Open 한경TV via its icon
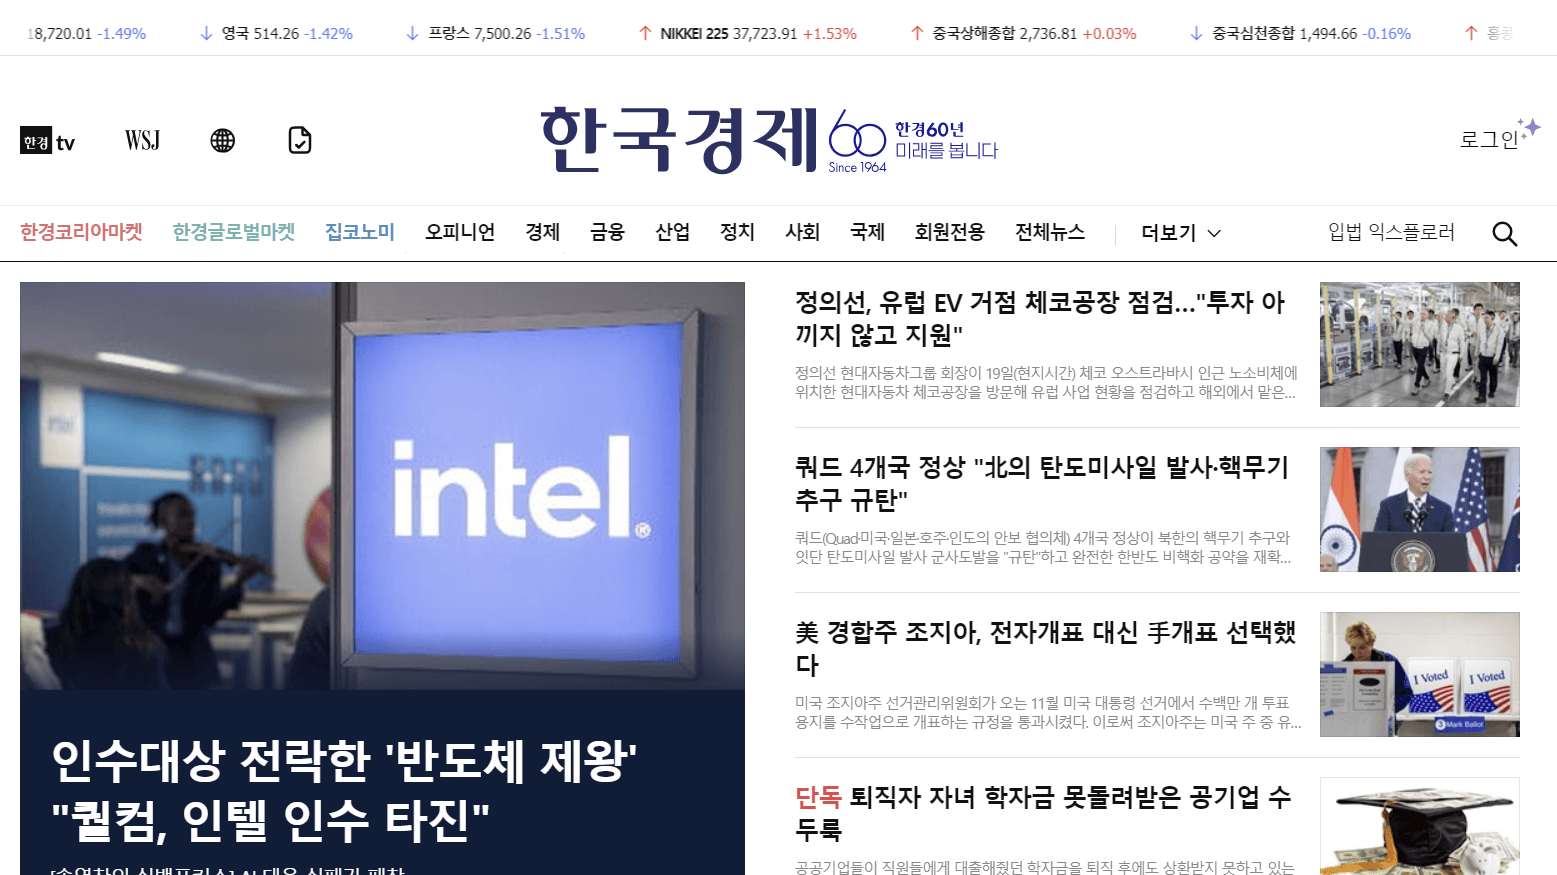 pos(46,140)
